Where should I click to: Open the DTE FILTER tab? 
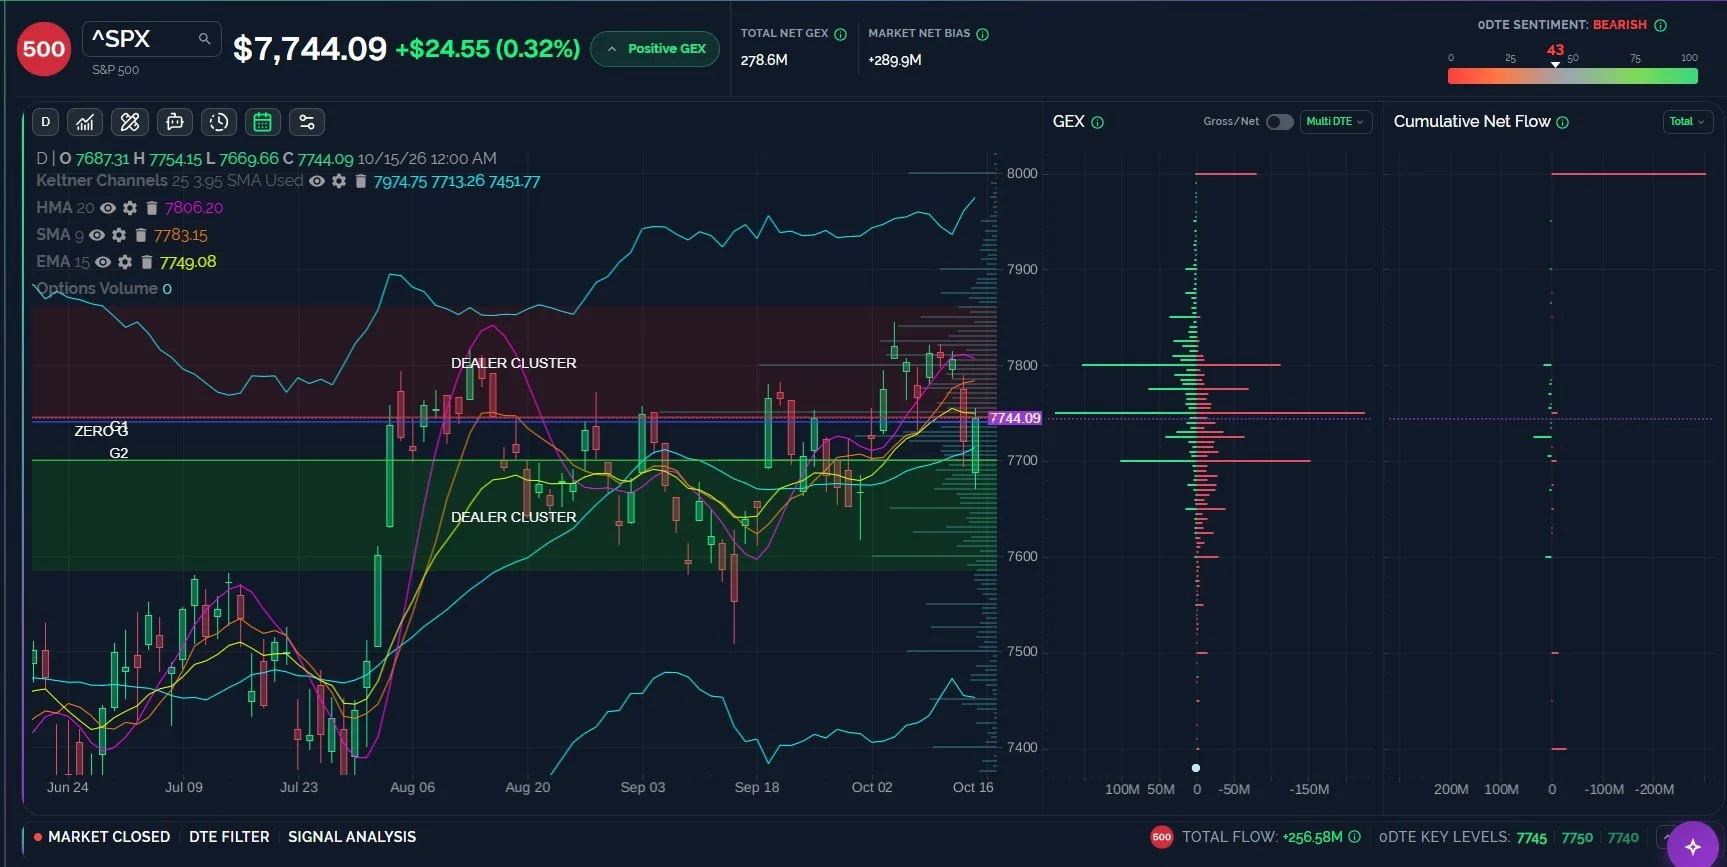coord(229,837)
